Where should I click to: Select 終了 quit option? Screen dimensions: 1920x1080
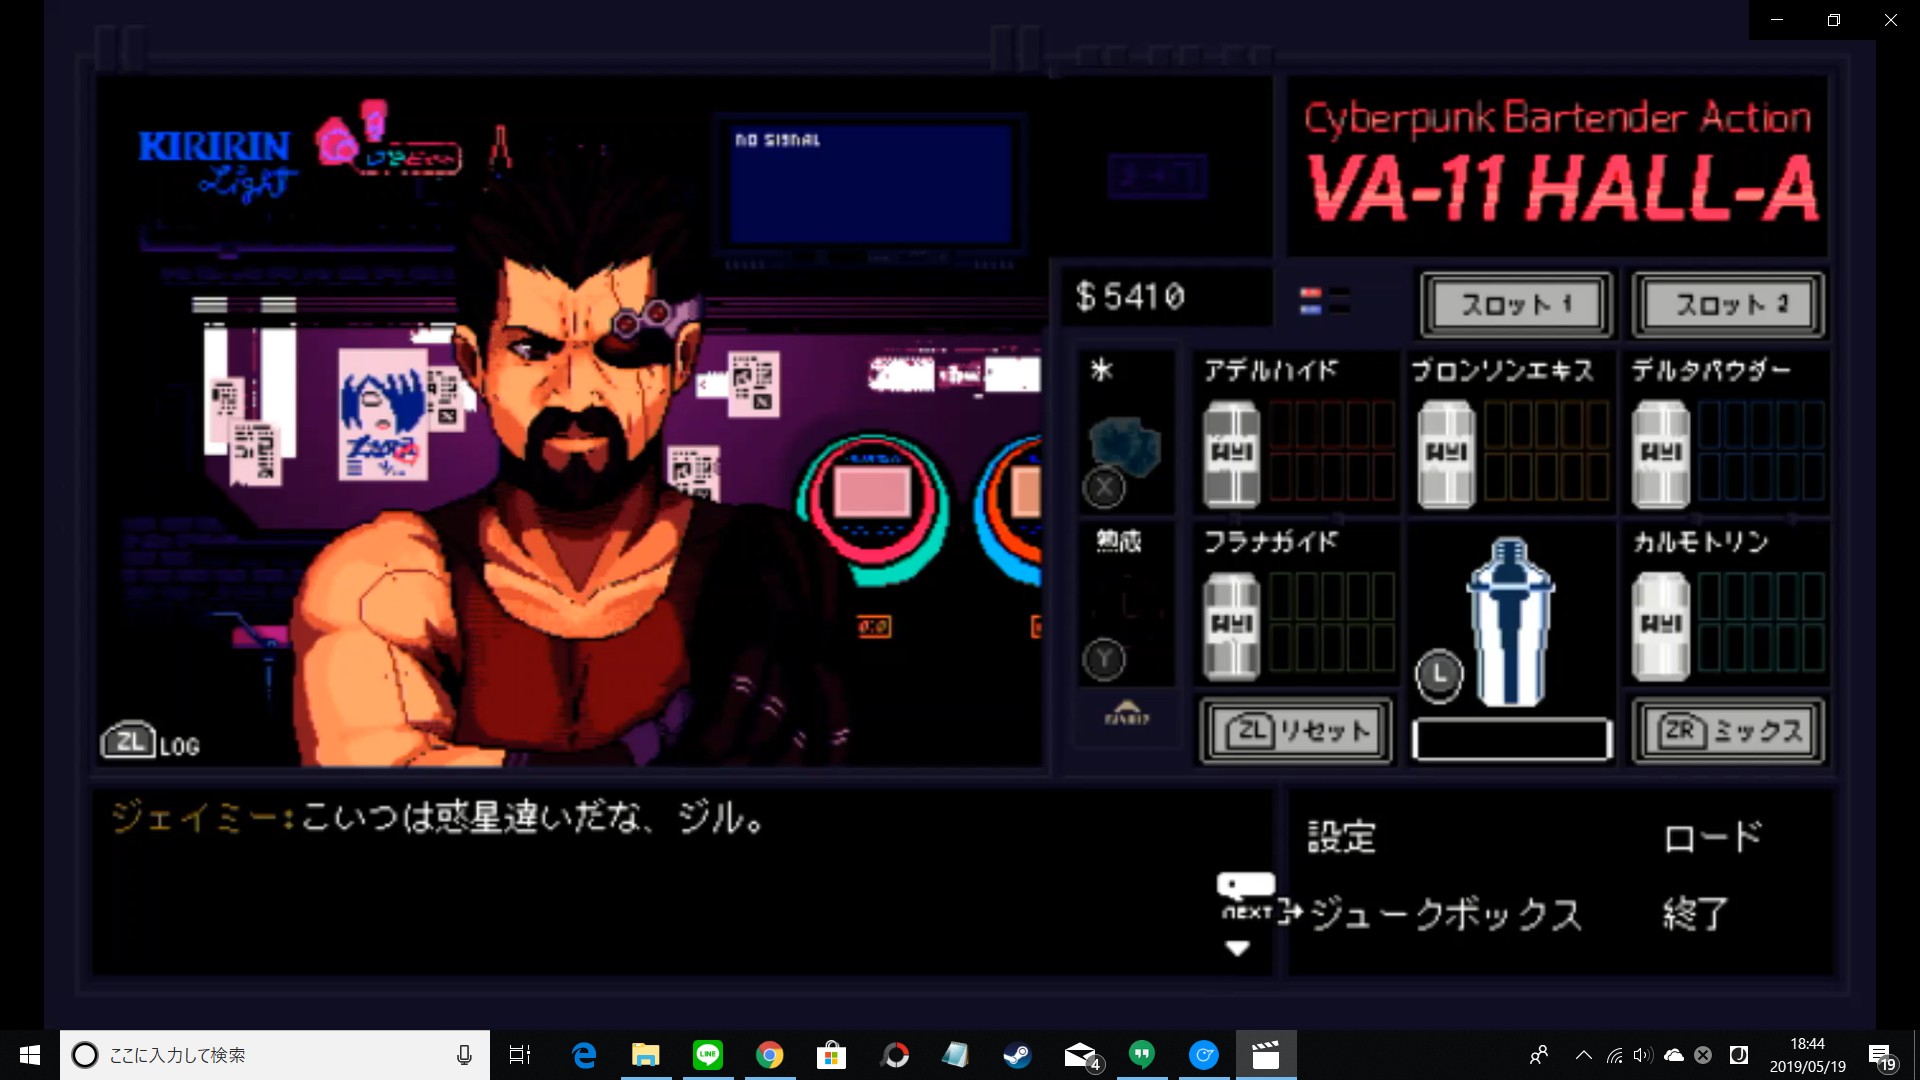1696,914
